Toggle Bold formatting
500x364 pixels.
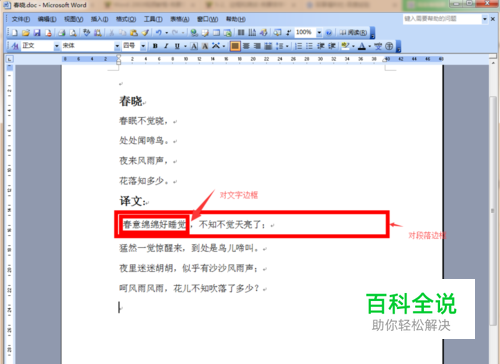(x=155, y=46)
